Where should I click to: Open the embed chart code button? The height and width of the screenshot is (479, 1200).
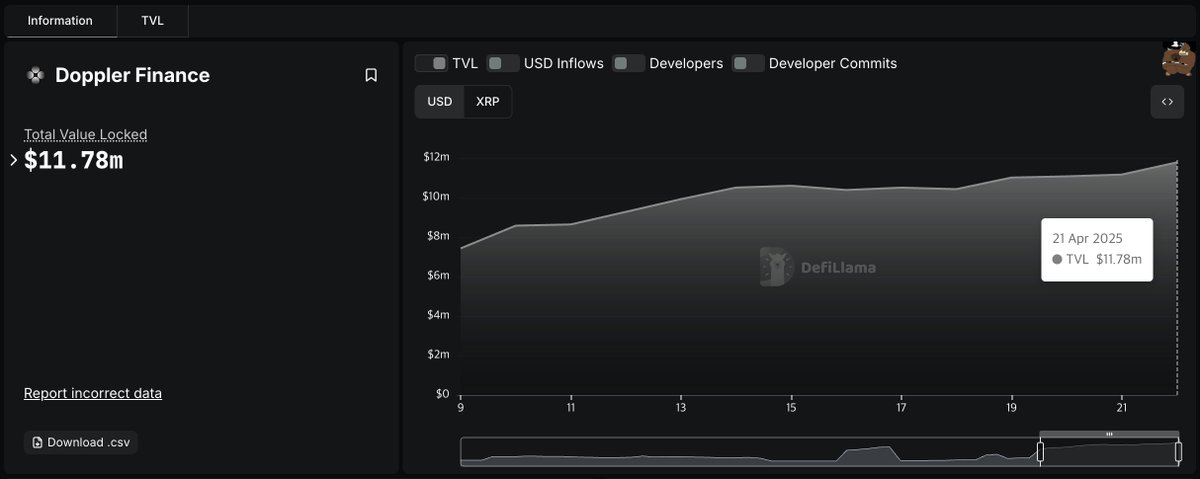click(1167, 102)
